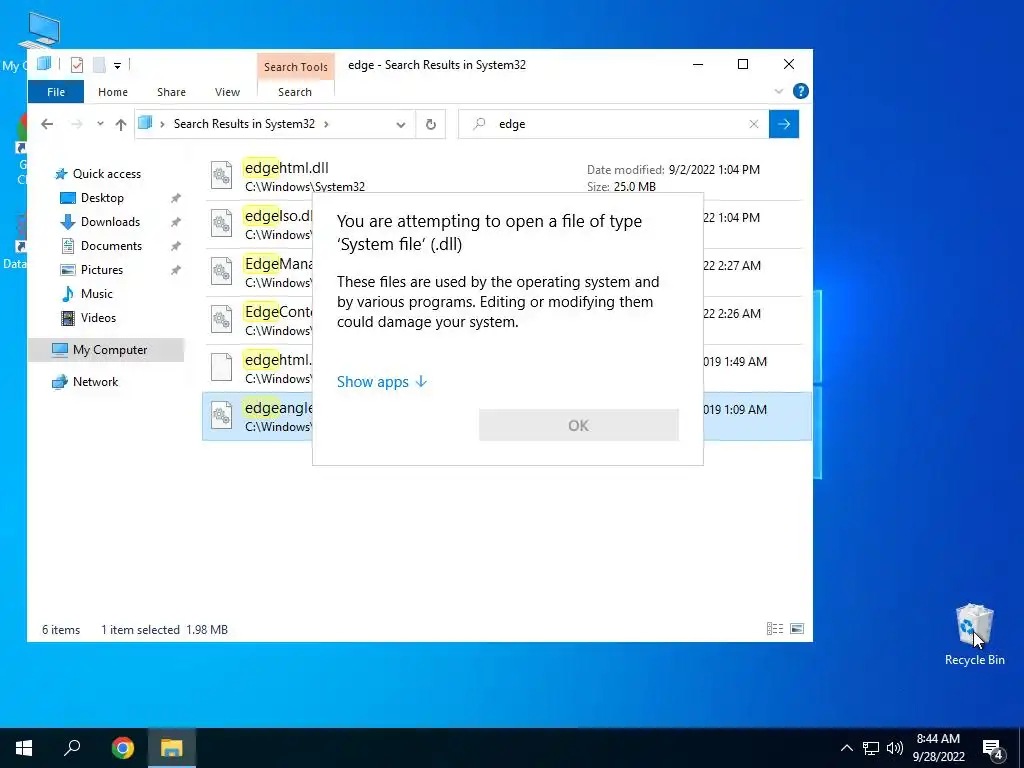Click the edgeangle file gear icon
The image size is (1024, 768).
pyautogui.click(x=221, y=415)
